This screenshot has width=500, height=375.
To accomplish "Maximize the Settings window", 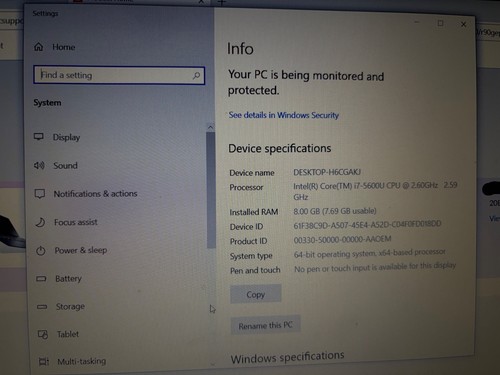I will (x=440, y=23).
